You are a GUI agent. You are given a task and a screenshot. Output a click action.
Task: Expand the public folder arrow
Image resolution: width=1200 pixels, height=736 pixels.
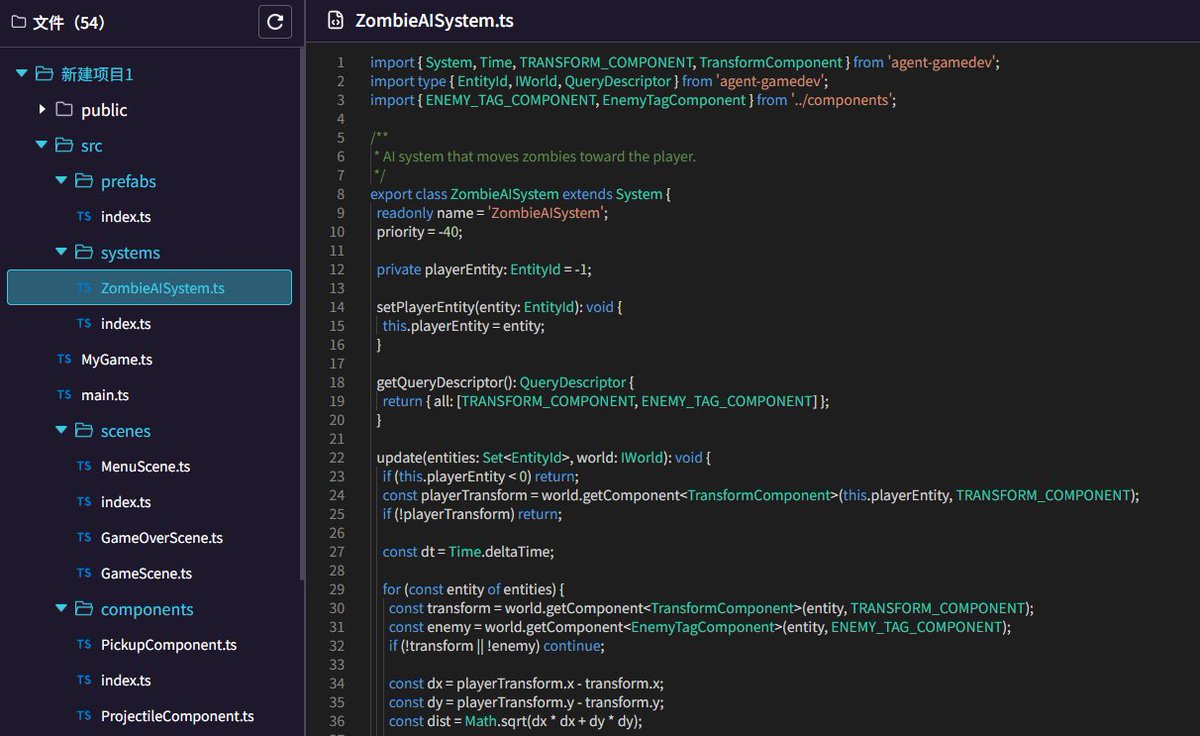[x=42, y=109]
